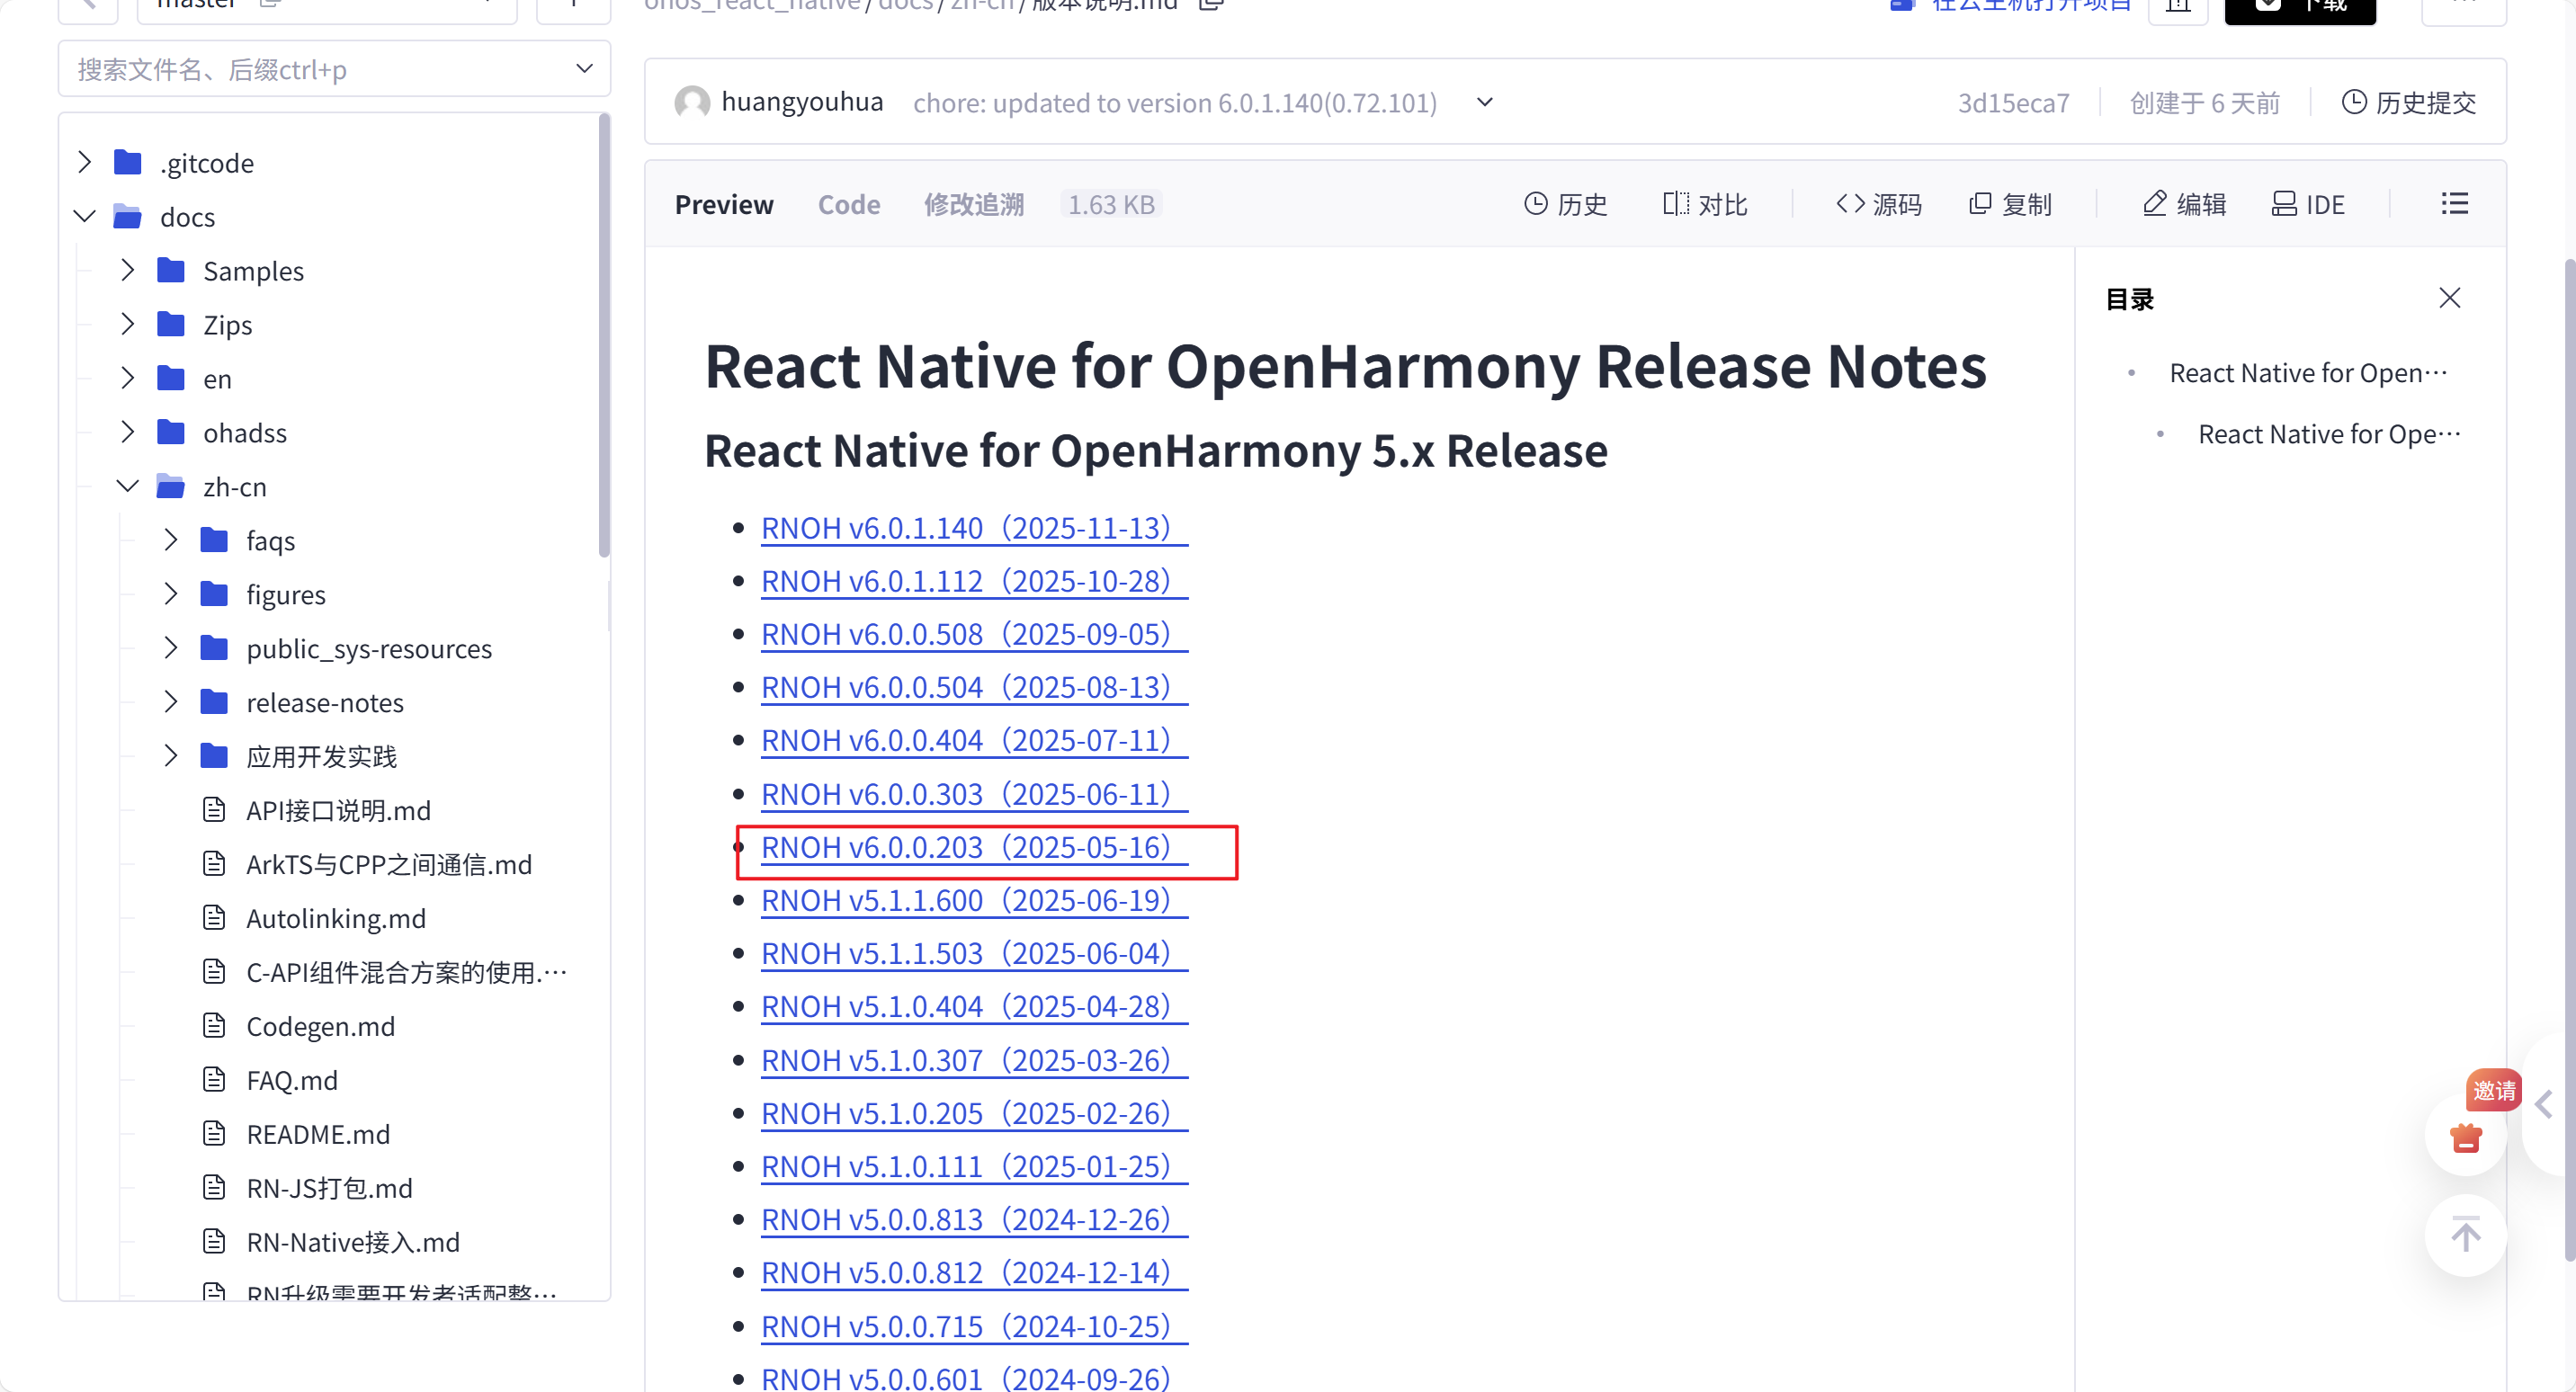Click the invite gift icon

2465,1138
